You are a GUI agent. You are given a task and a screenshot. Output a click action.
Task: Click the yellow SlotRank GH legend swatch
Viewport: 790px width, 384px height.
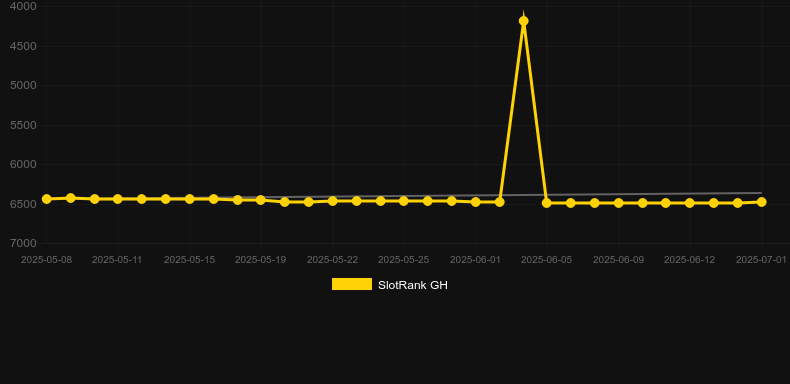pyautogui.click(x=352, y=284)
